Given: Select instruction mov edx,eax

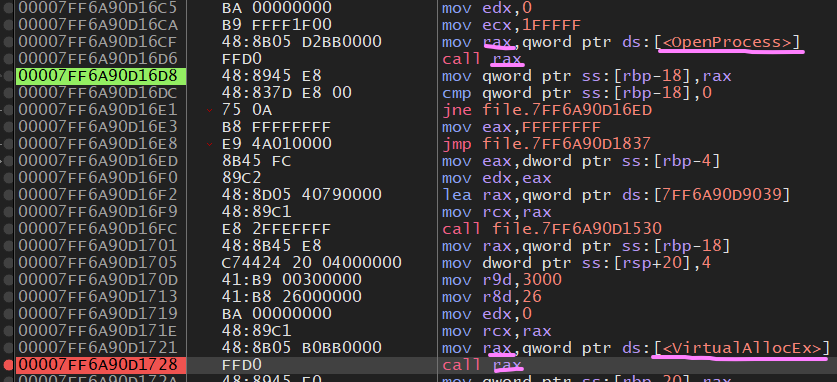Looking at the screenshot, I should point(496,178).
